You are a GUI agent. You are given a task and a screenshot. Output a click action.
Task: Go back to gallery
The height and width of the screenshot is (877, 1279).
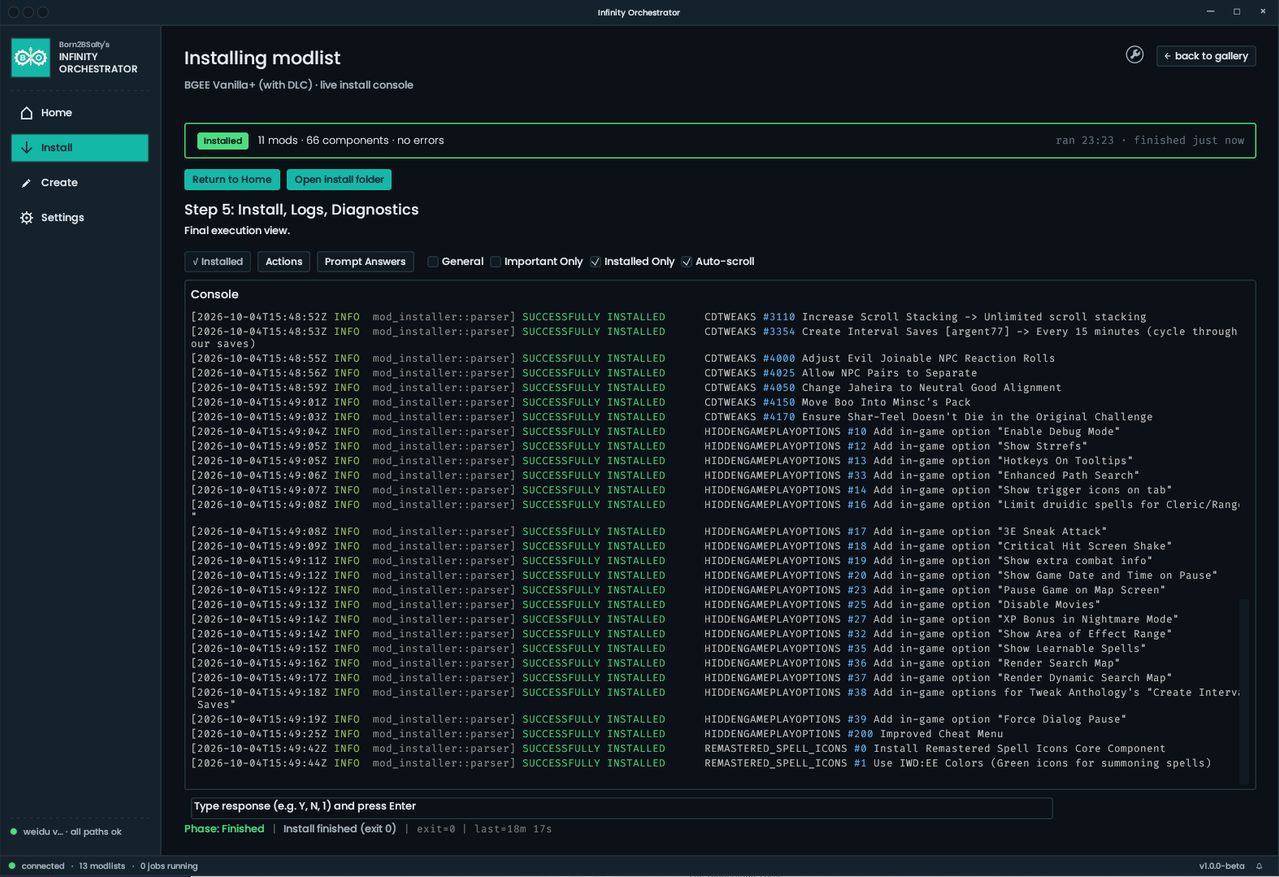pos(1206,56)
